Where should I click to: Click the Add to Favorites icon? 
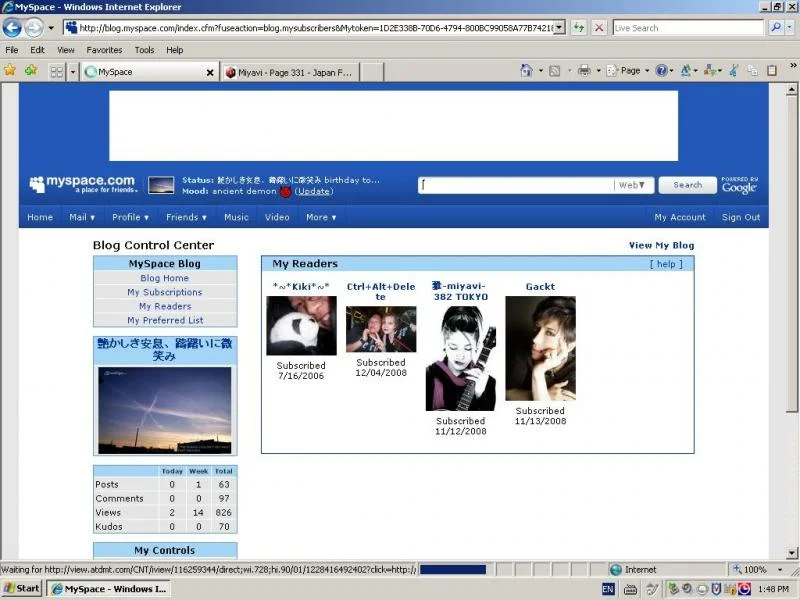[x=31, y=70]
